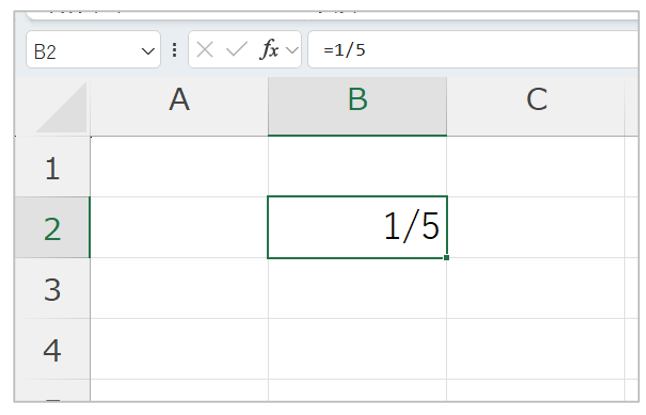This screenshot has height=415, width=646.
Task: Click the formula bar containing =1/5
Action: [x=473, y=49]
